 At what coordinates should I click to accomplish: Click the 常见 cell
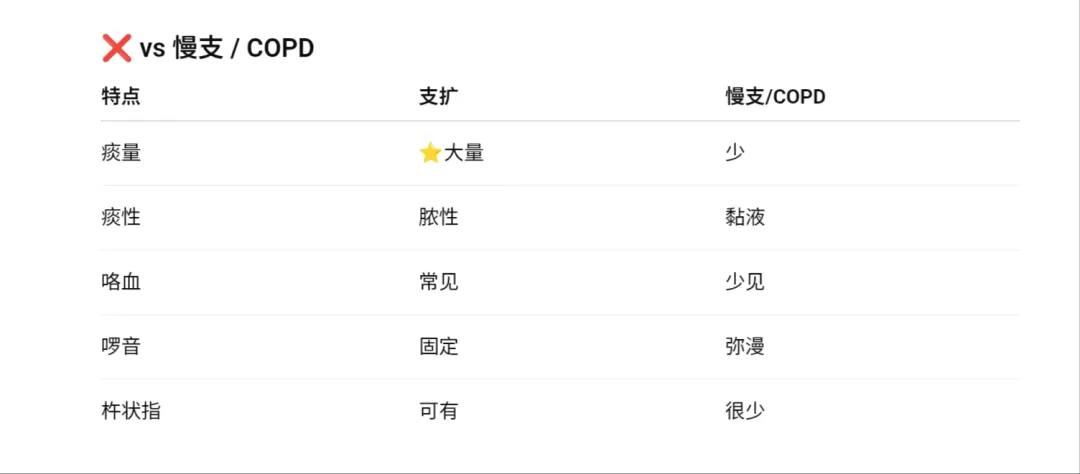tap(439, 282)
